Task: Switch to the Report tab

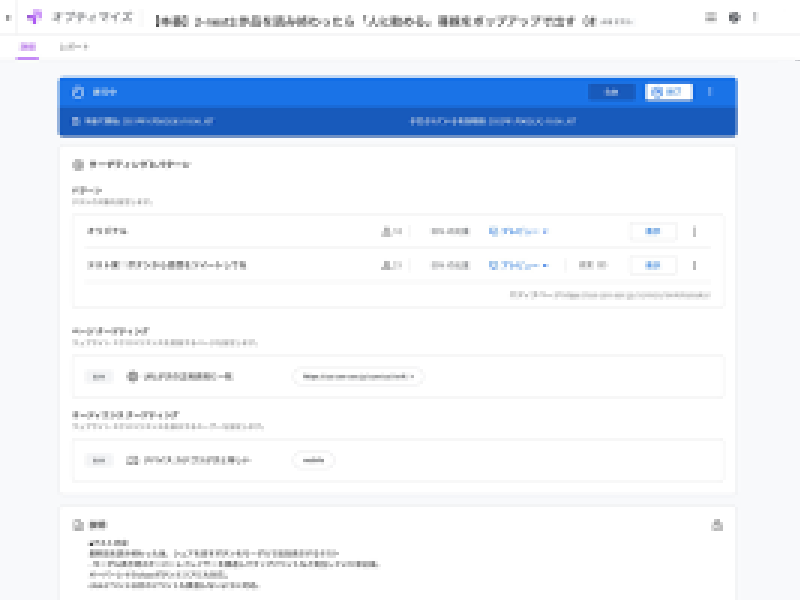Action: (x=74, y=47)
